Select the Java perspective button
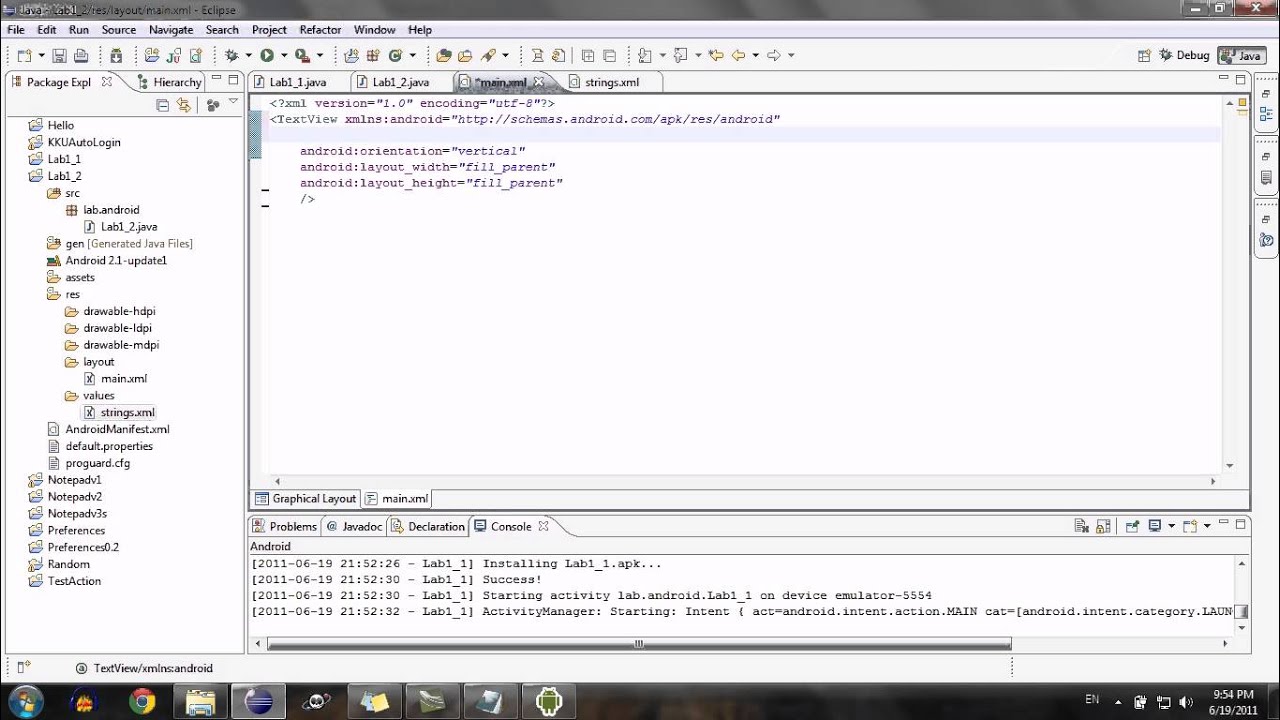 click(x=1241, y=56)
